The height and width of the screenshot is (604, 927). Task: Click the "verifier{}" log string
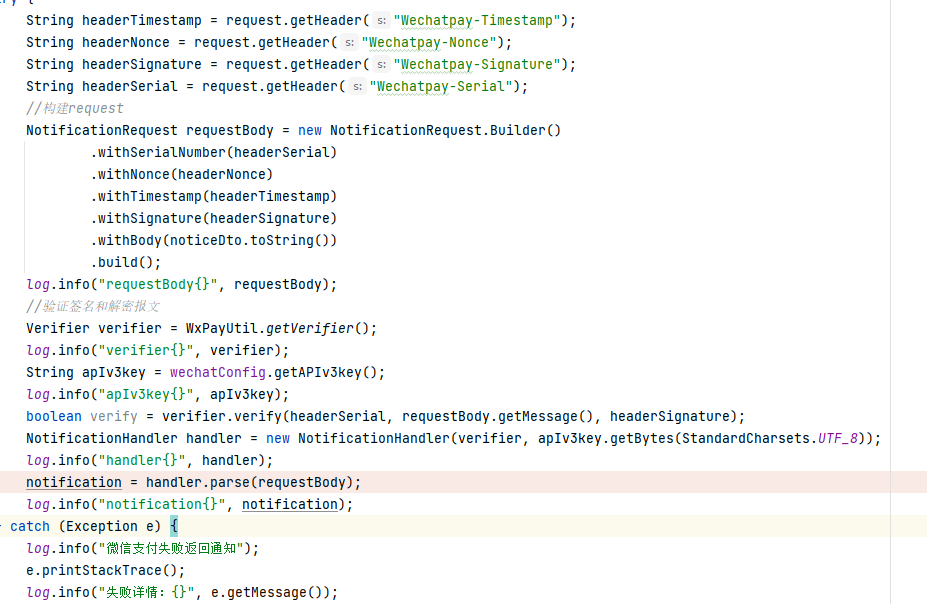pyautogui.click(x=145, y=350)
